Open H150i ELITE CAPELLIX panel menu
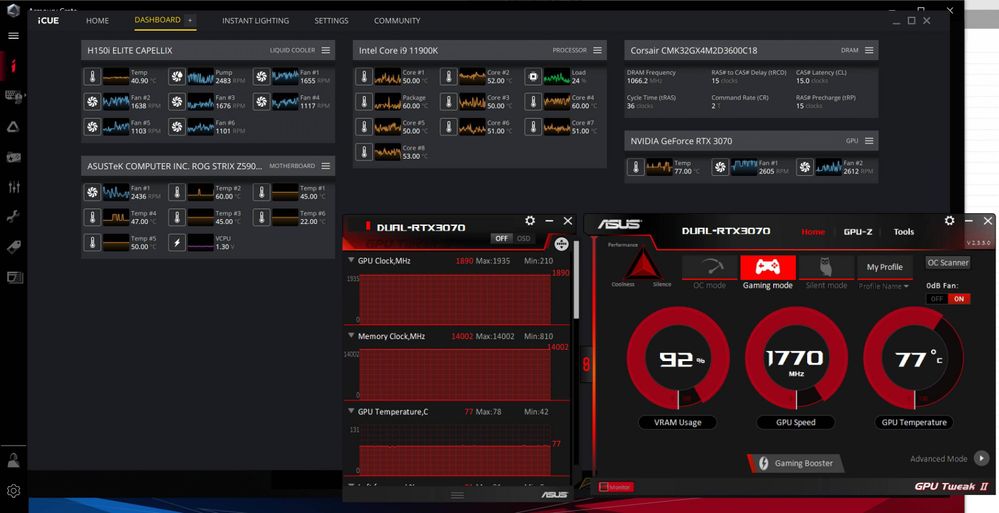Image resolution: width=999 pixels, height=513 pixels. coord(326,50)
